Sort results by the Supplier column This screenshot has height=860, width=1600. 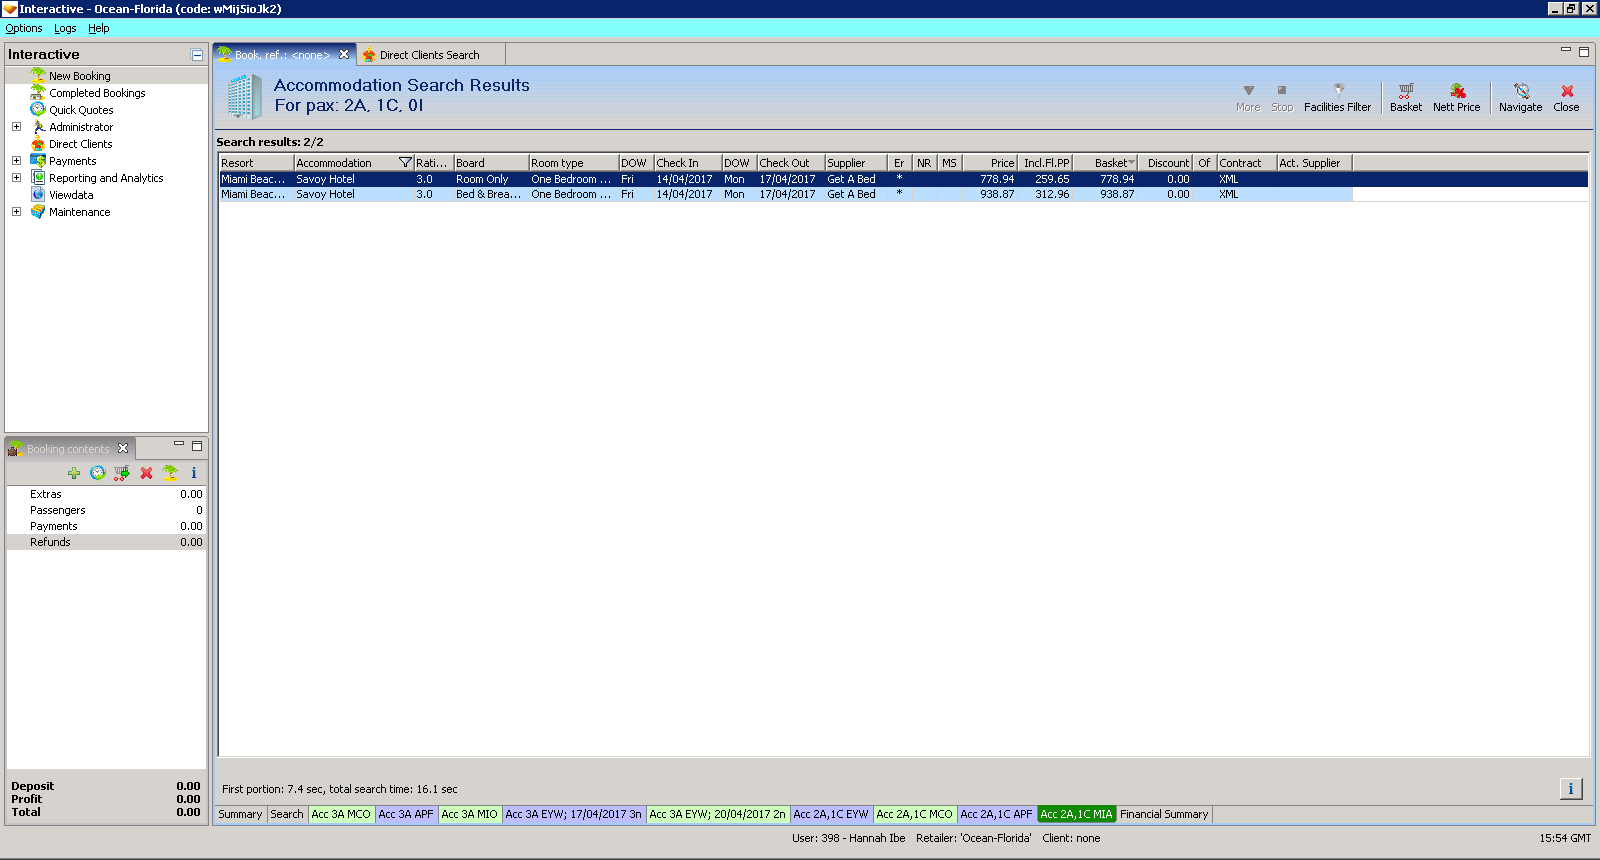pyautogui.click(x=856, y=163)
